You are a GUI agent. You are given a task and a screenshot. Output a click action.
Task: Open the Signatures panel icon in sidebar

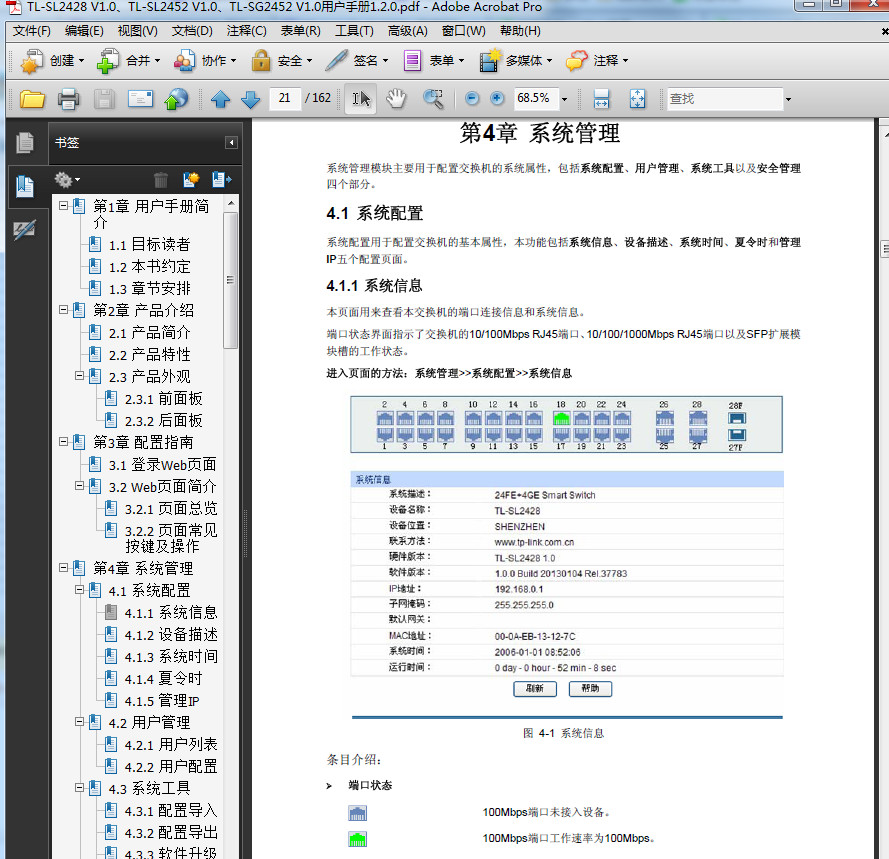coord(25,230)
